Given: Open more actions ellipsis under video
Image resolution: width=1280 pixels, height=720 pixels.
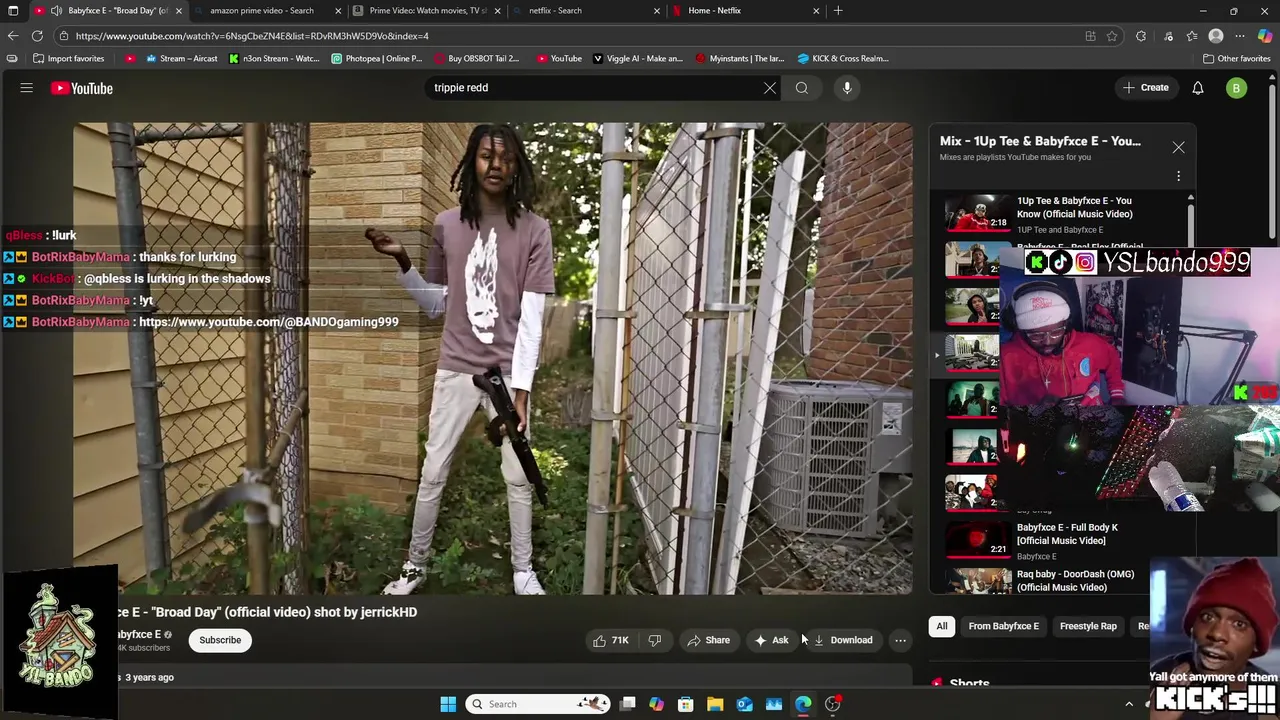Looking at the screenshot, I should pos(900,640).
